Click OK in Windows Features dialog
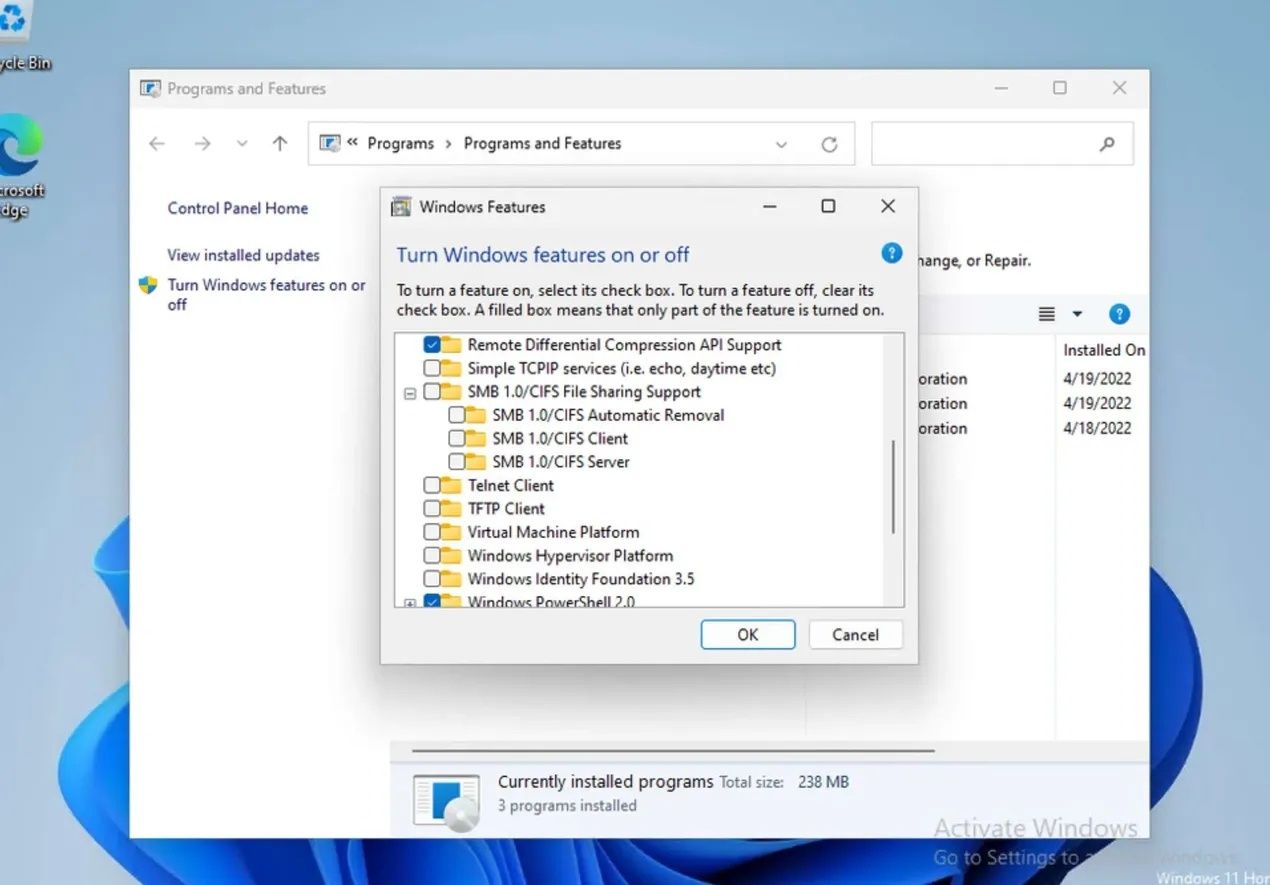 pos(748,634)
